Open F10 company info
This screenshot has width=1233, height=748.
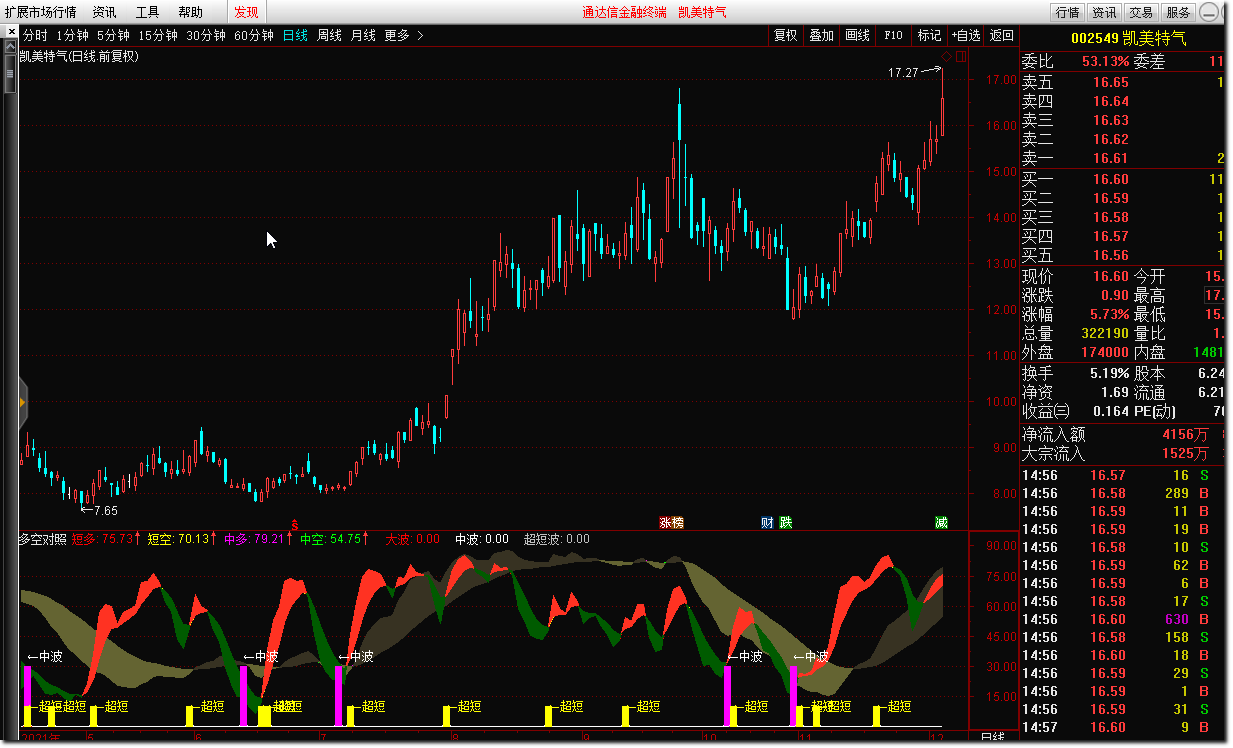pos(893,35)
